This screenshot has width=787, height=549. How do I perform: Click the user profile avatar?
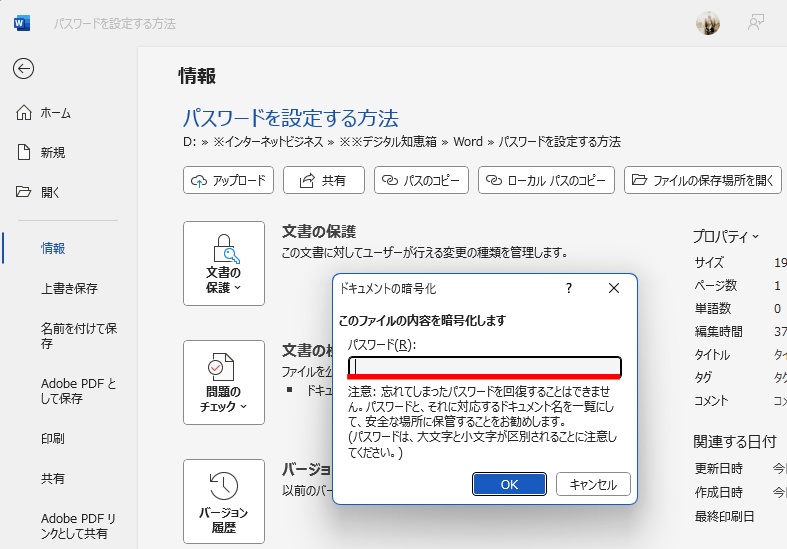click(x=708, y=23)
